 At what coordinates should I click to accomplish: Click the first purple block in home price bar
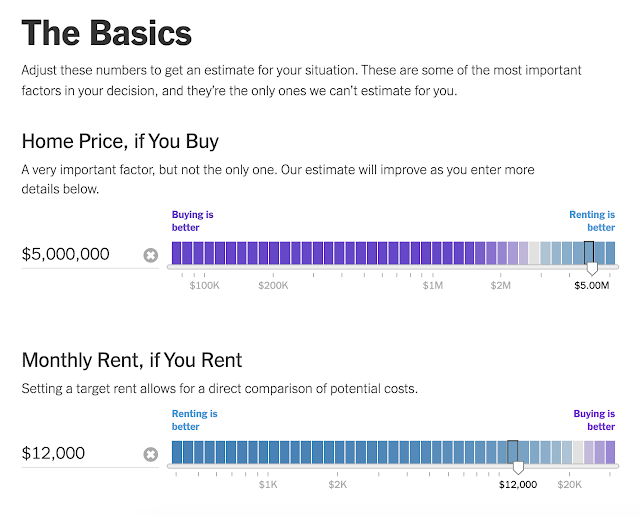(176, 253)
